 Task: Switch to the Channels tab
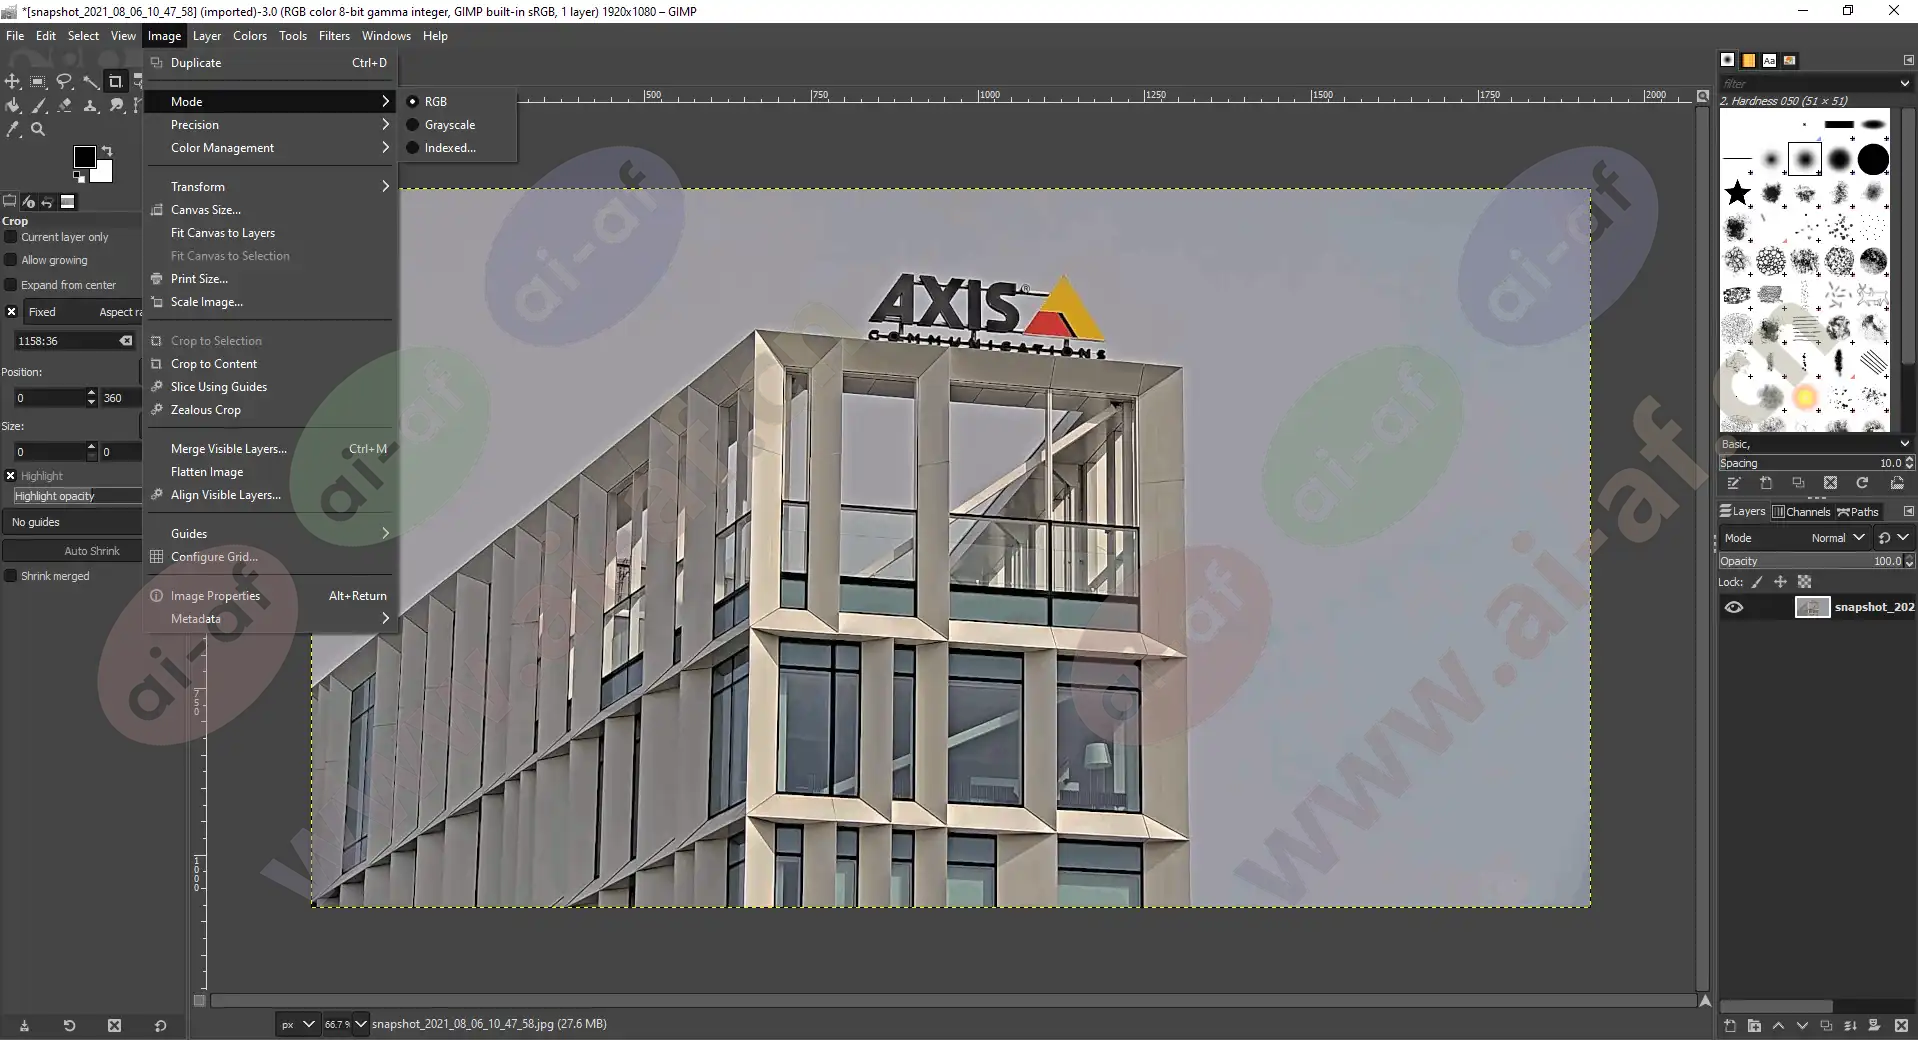coord(1801,512)
